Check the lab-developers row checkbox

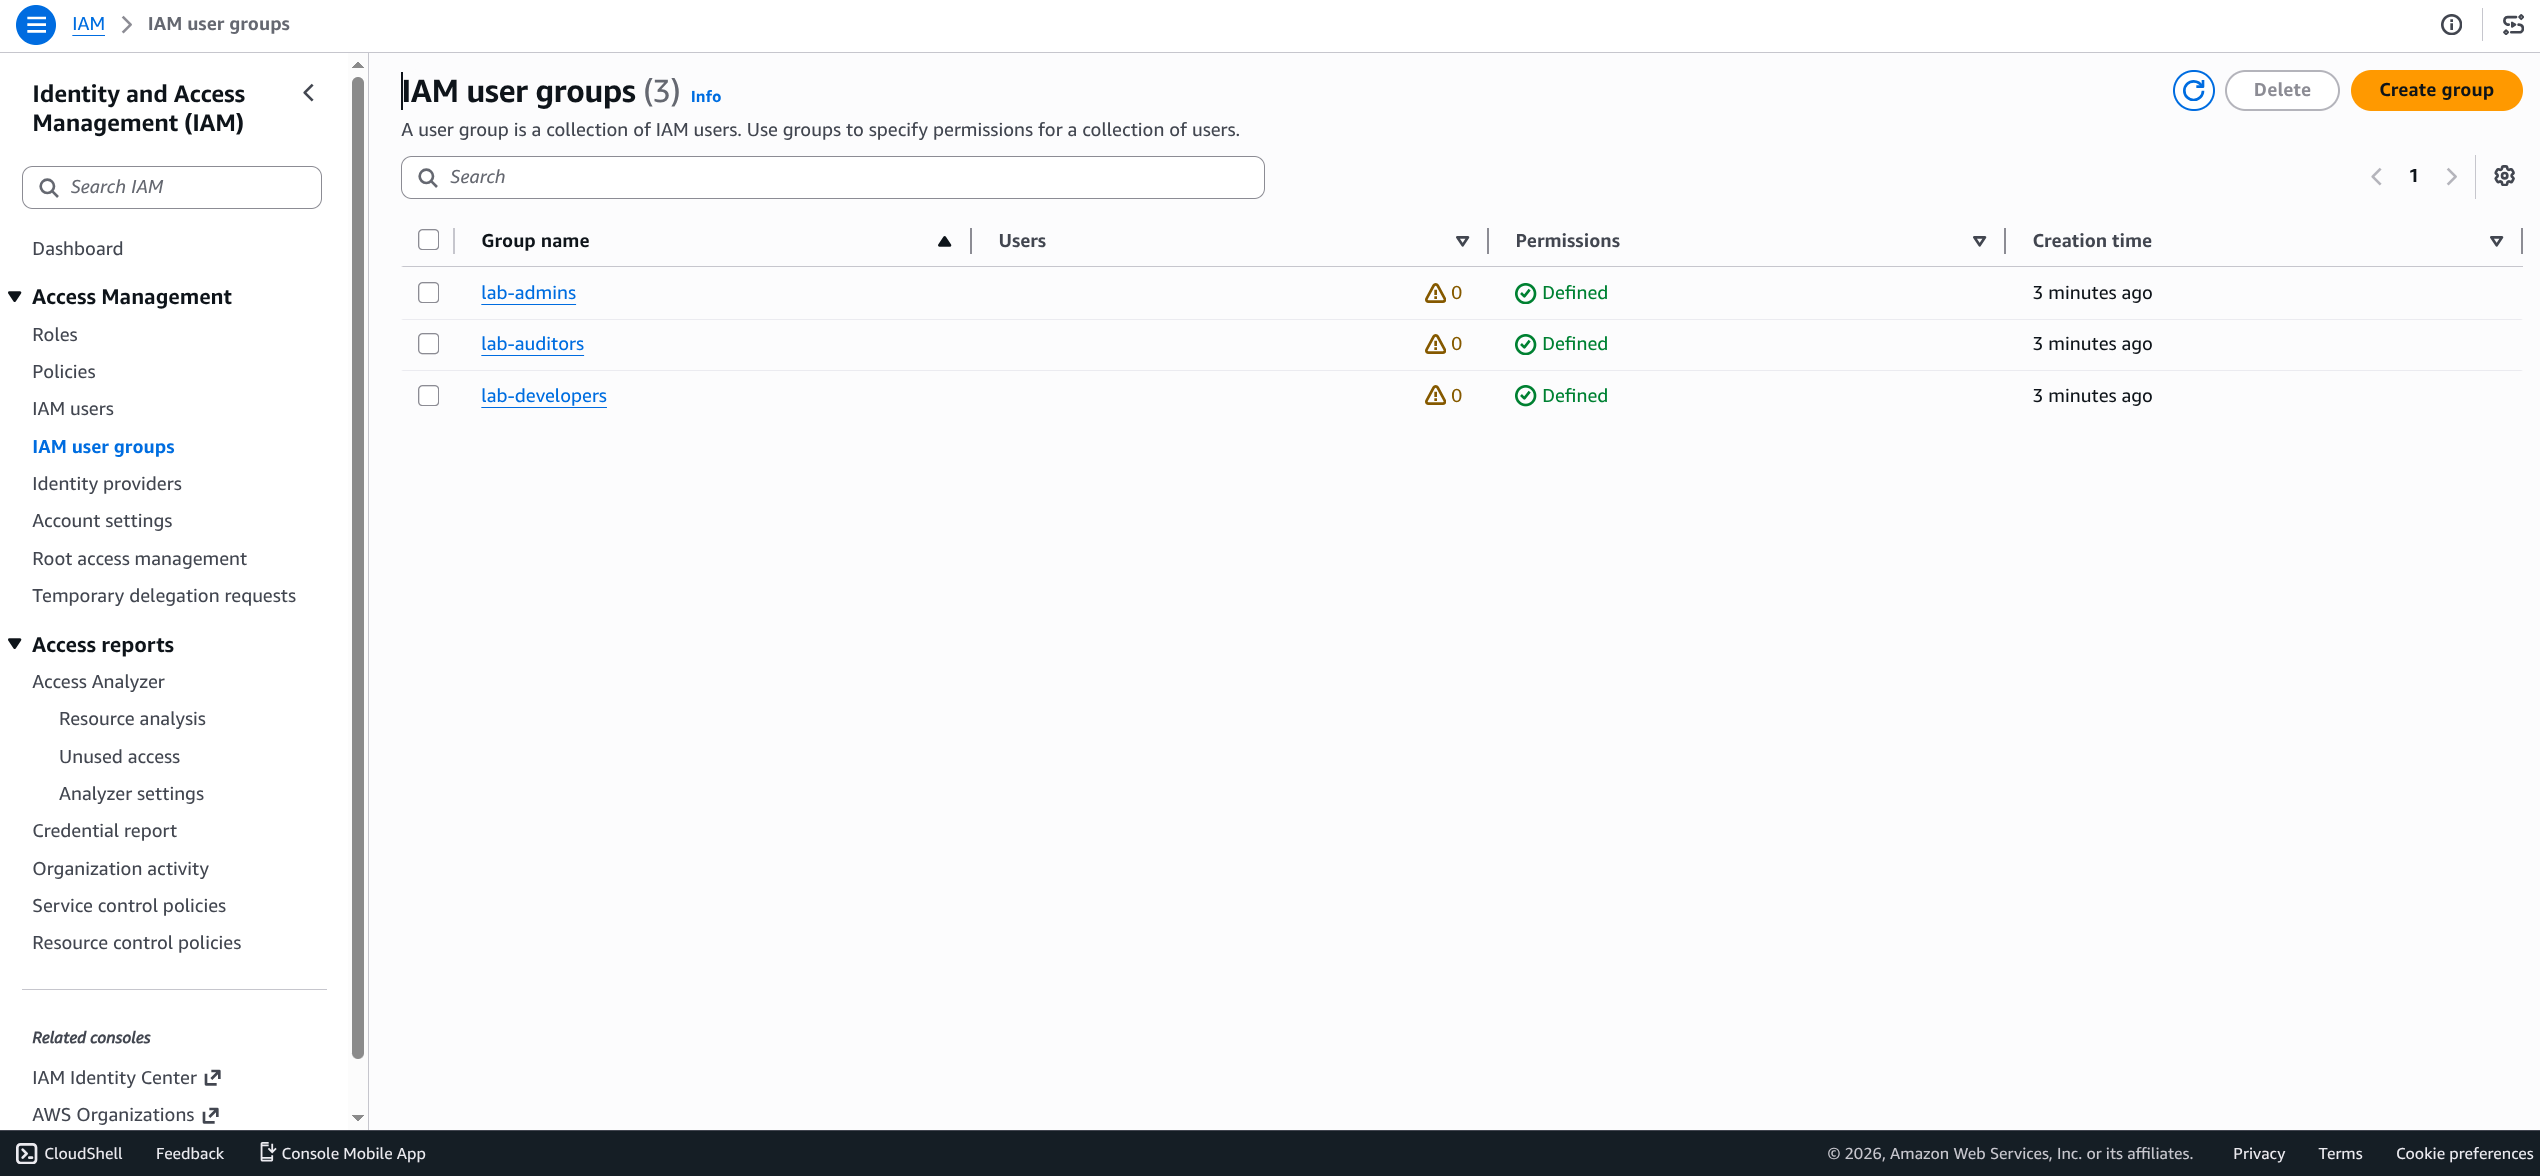[429, 396]
